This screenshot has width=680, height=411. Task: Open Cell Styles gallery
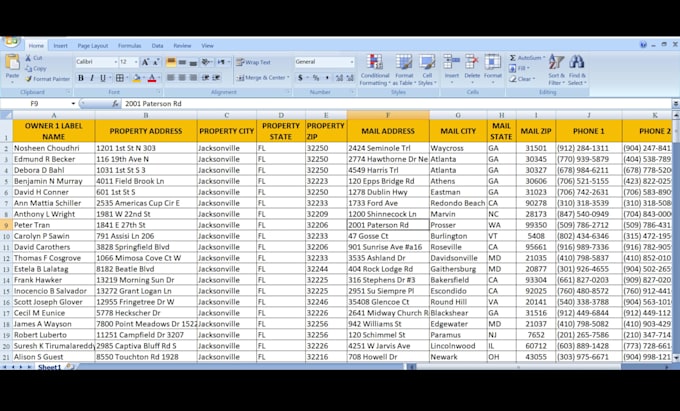427,70
